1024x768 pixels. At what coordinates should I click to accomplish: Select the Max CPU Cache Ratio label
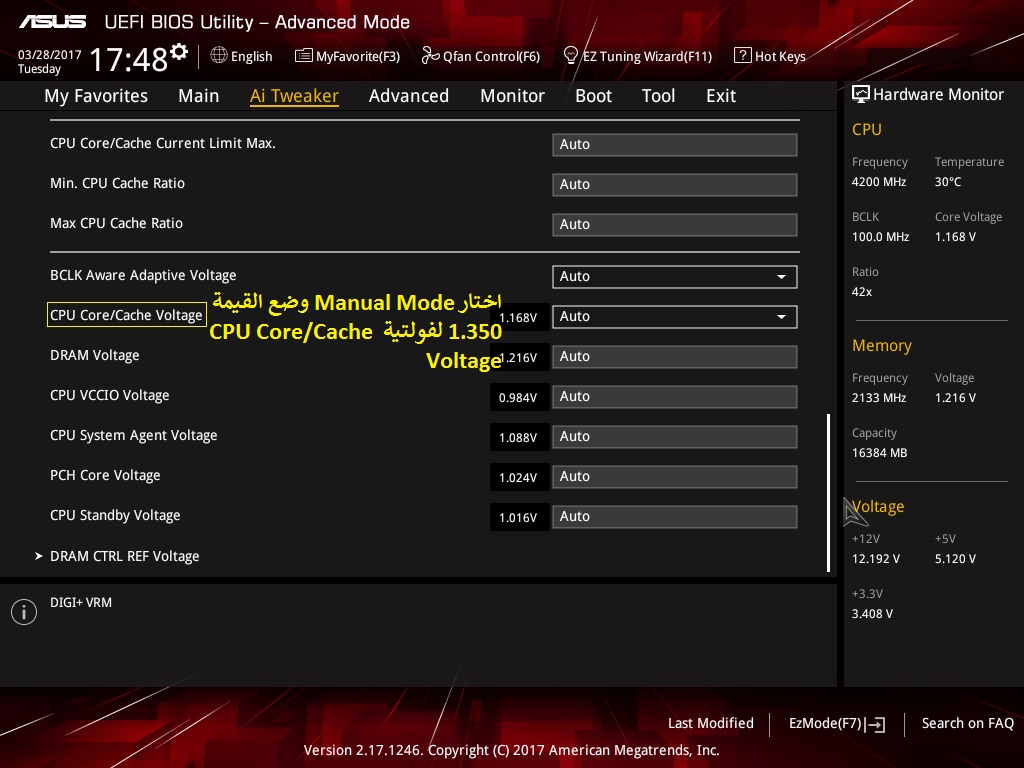pos(116,223)
